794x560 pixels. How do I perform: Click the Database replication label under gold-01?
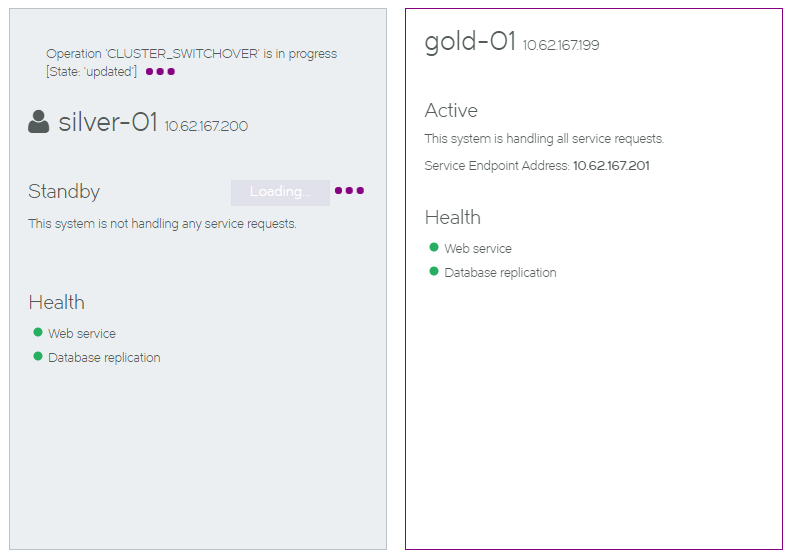(500, 272)
